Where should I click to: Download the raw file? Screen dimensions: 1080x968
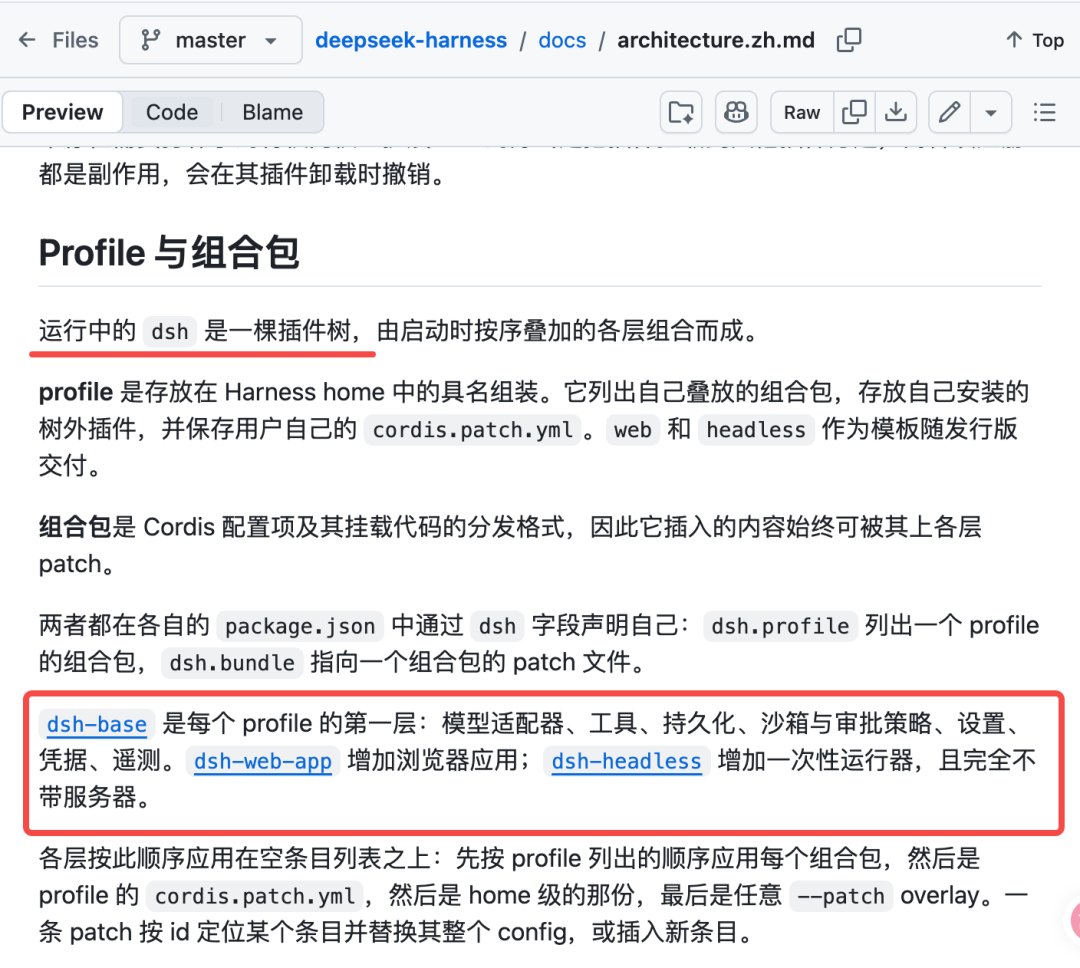895,112
